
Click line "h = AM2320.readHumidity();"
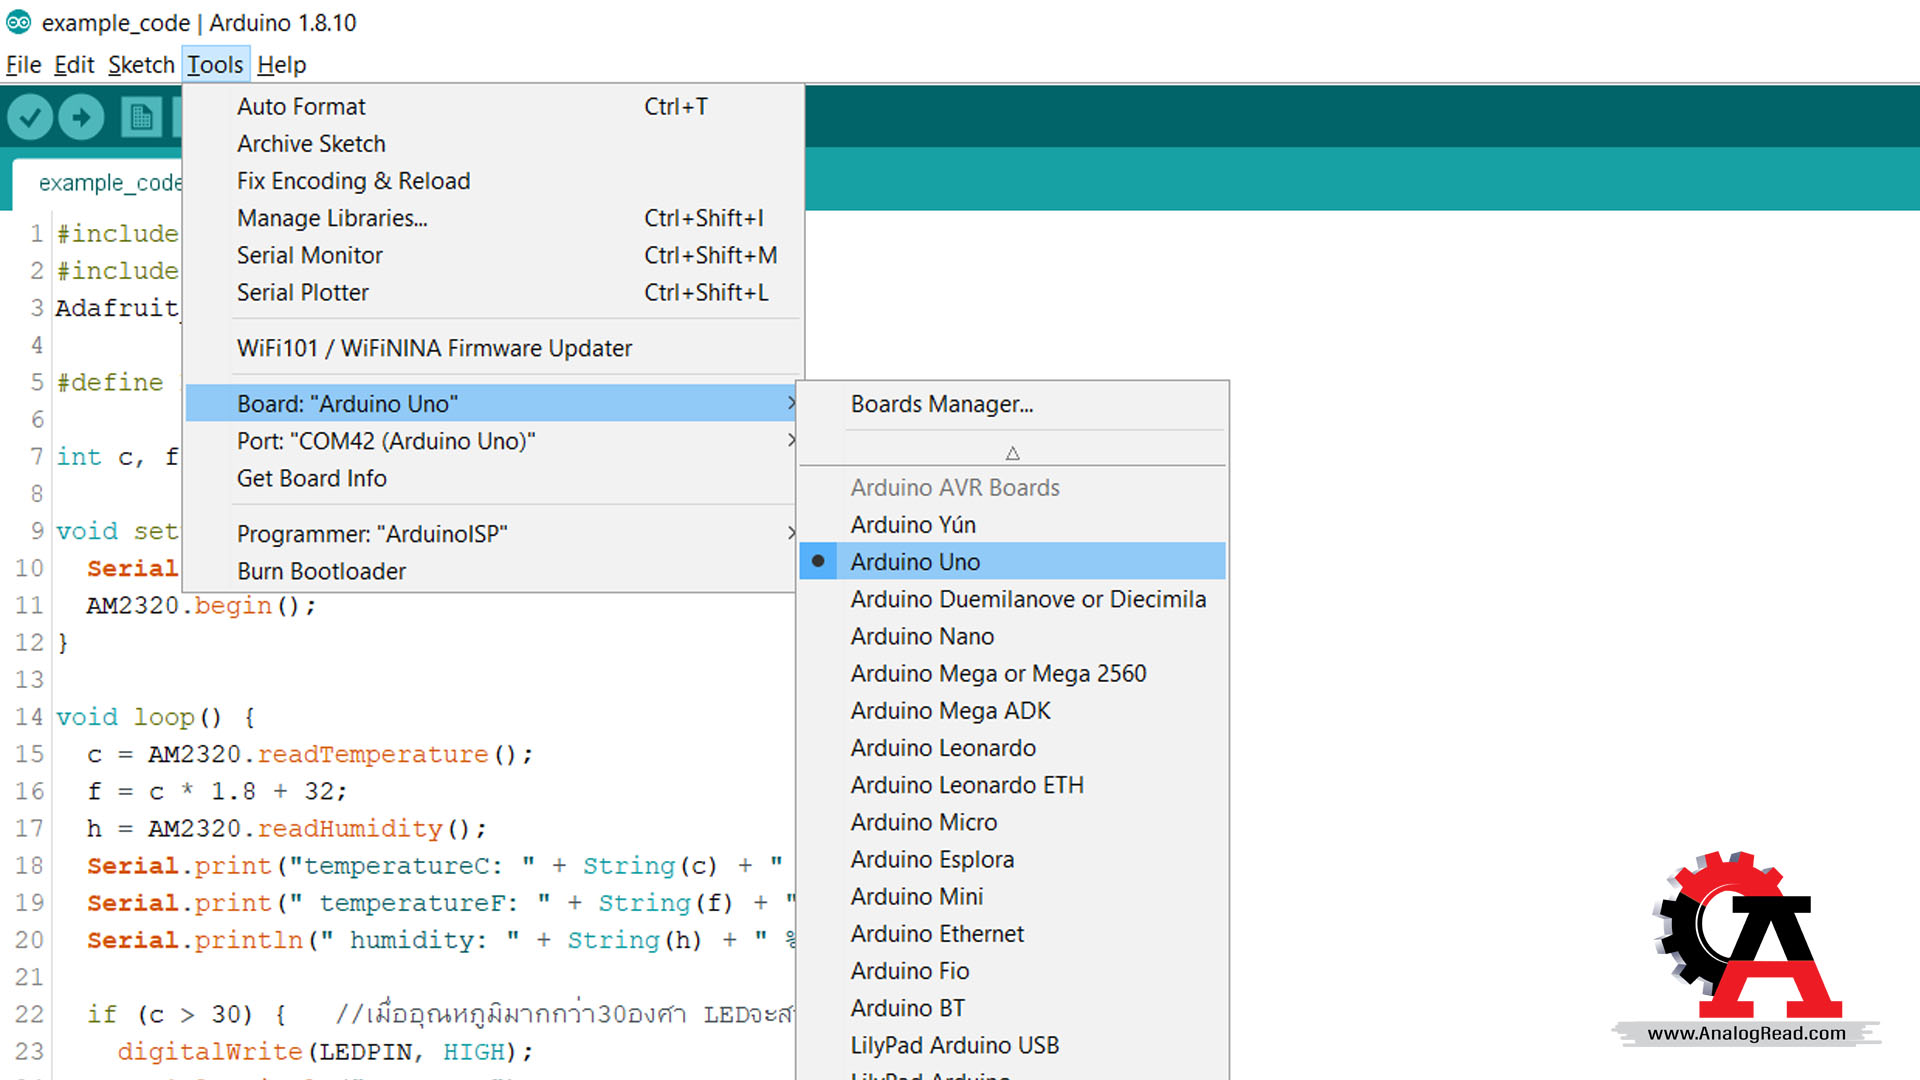pyautogui.click(x=287, y=829)
